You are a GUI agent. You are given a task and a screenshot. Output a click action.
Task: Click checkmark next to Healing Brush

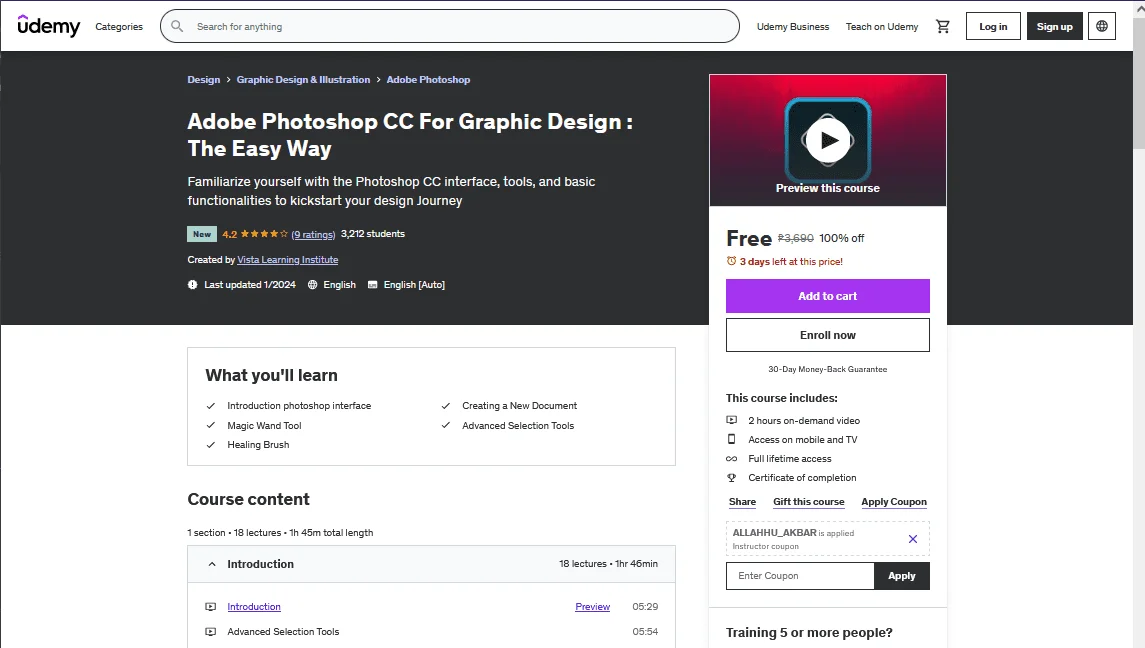coord(211,444)
